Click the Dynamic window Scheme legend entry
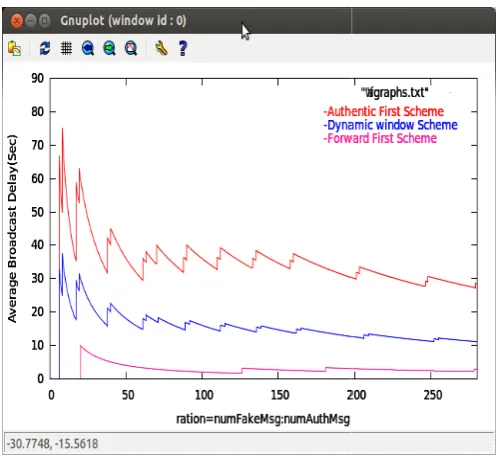This screenshot has width=499, height=458. pyautogui.click(x=390, y=125)
